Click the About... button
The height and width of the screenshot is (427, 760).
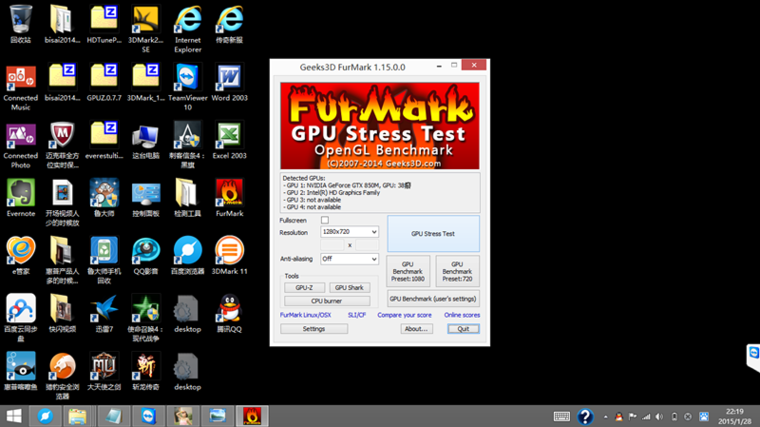point(416,329)
